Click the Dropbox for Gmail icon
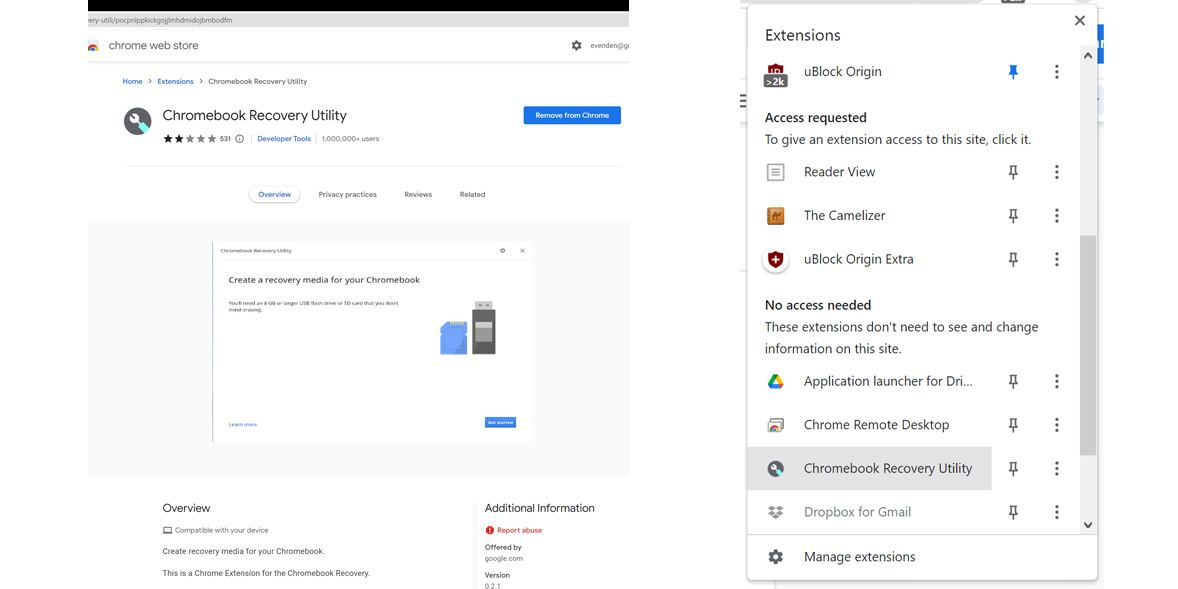The width and height of the screenshot is (1178, 589). [775, 512]
